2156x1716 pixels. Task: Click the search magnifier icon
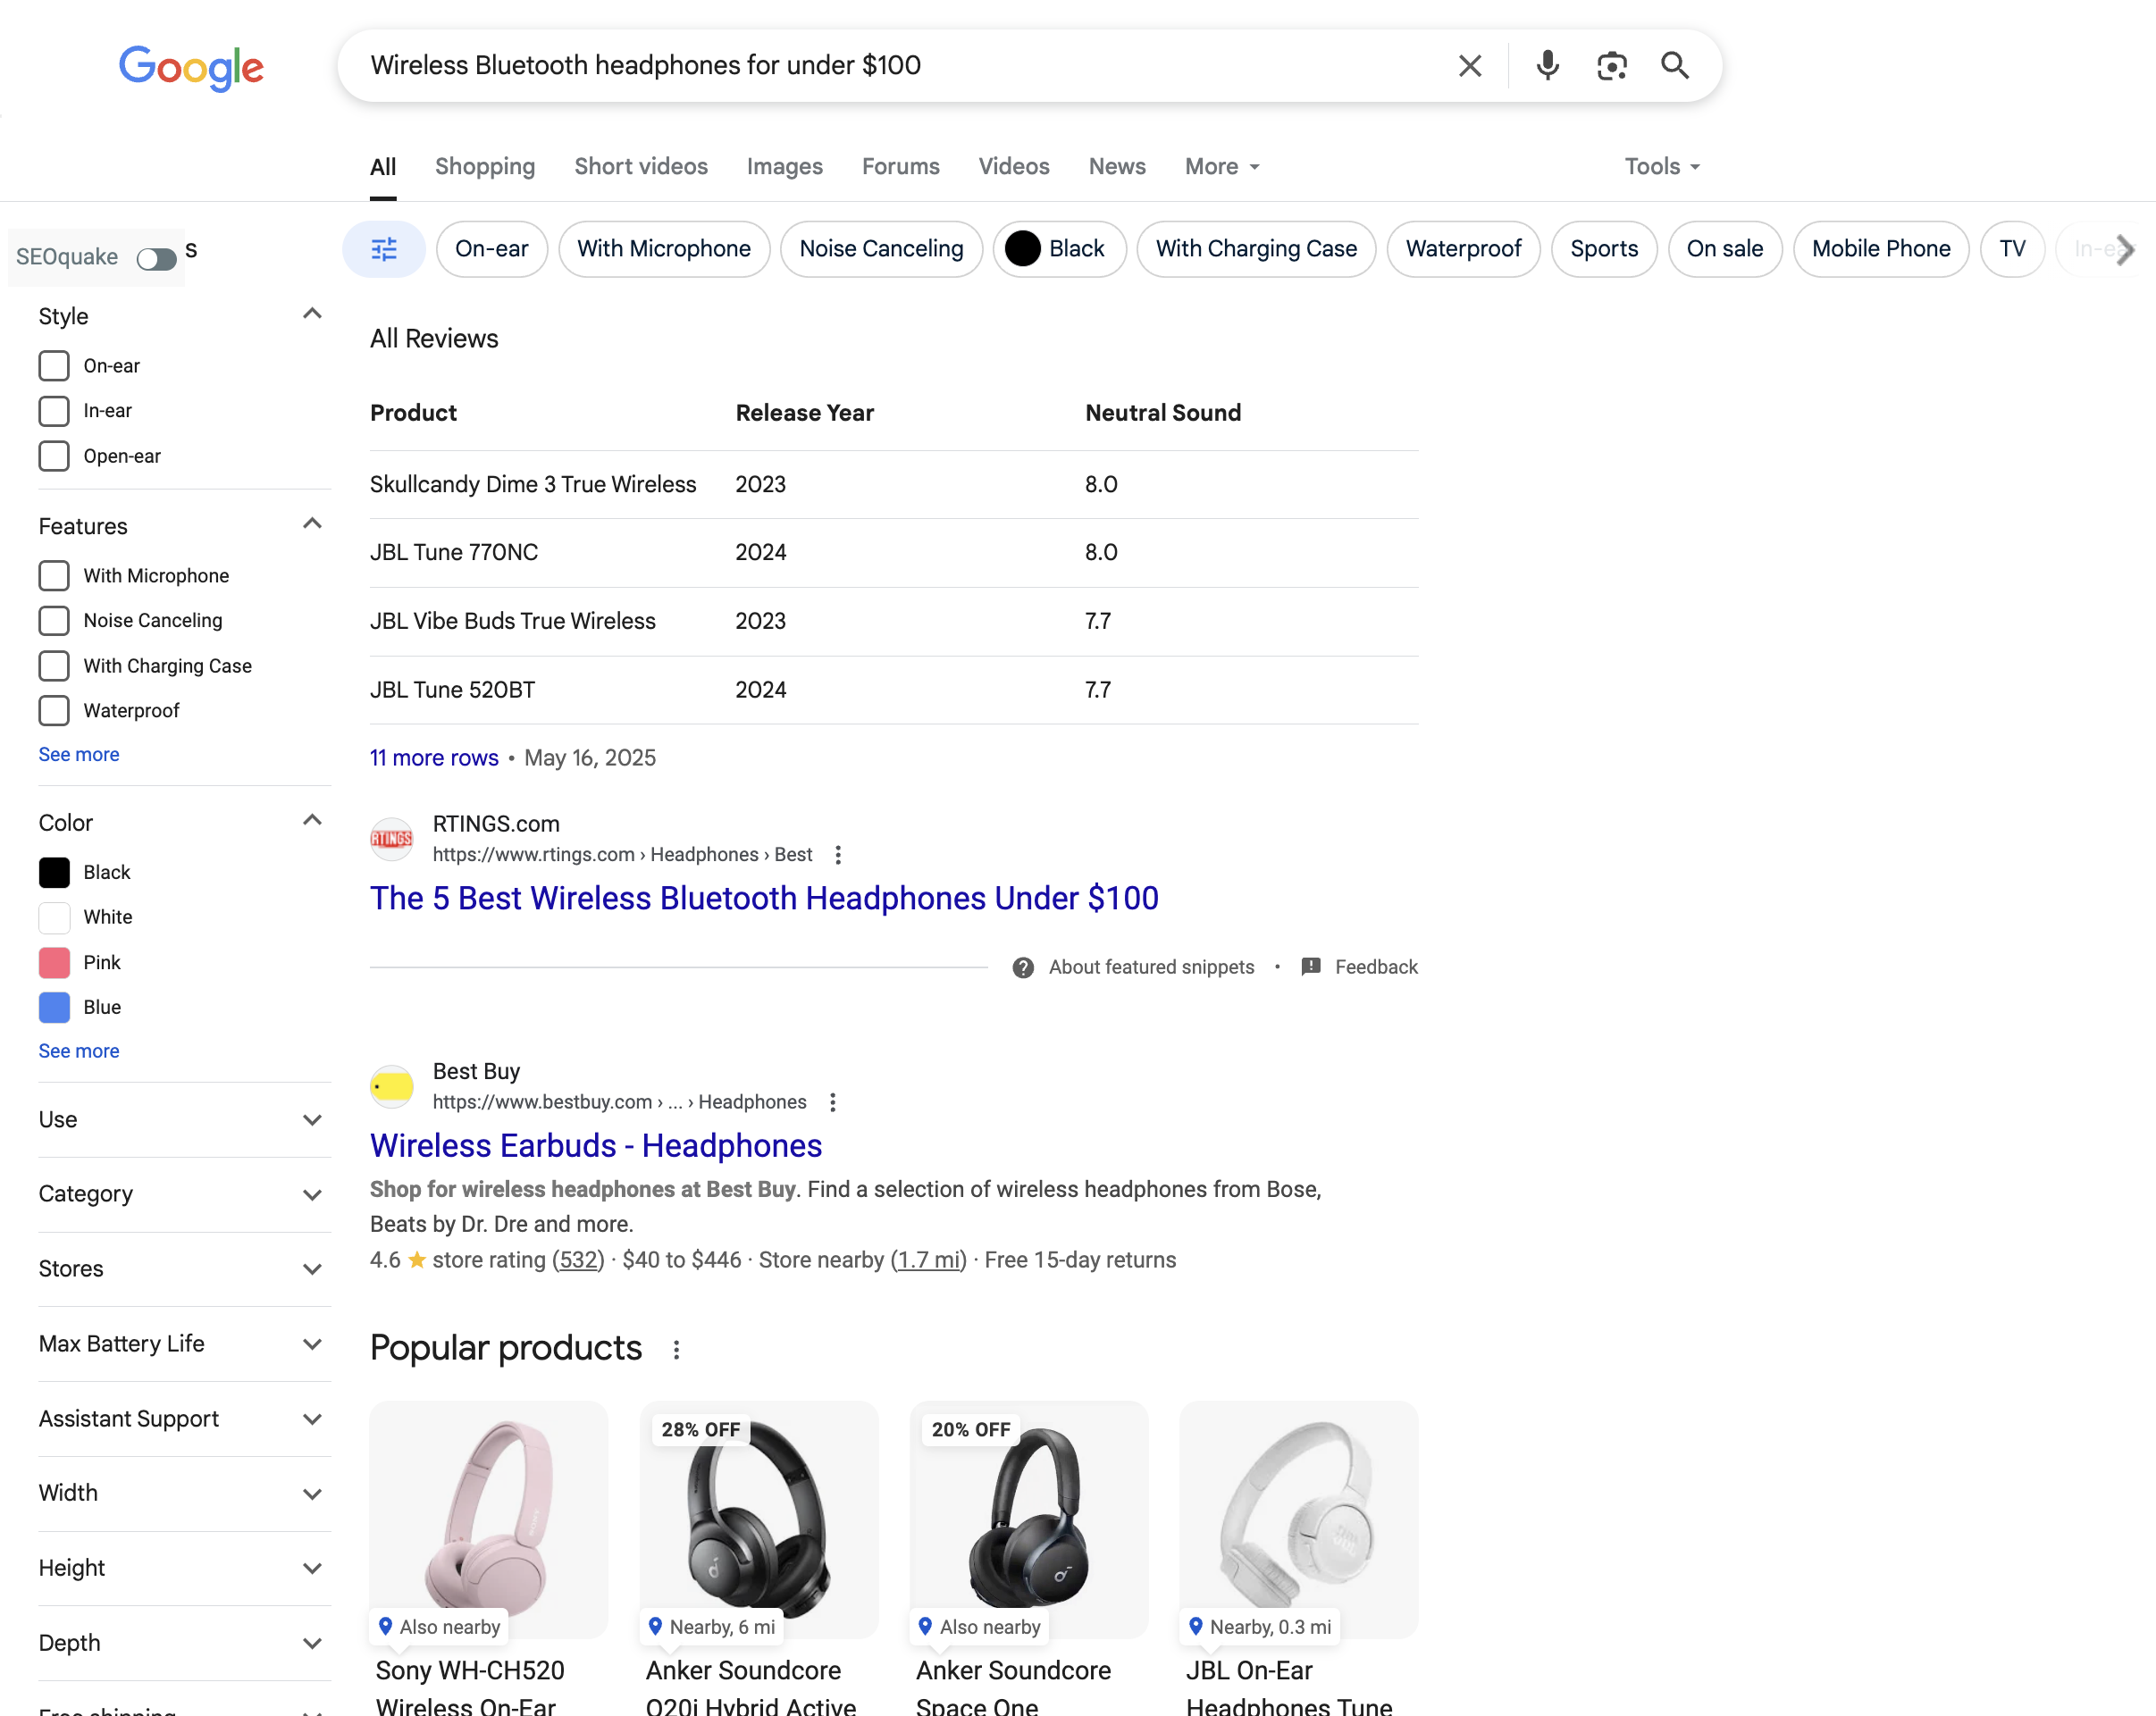(x=1675, y=65)
